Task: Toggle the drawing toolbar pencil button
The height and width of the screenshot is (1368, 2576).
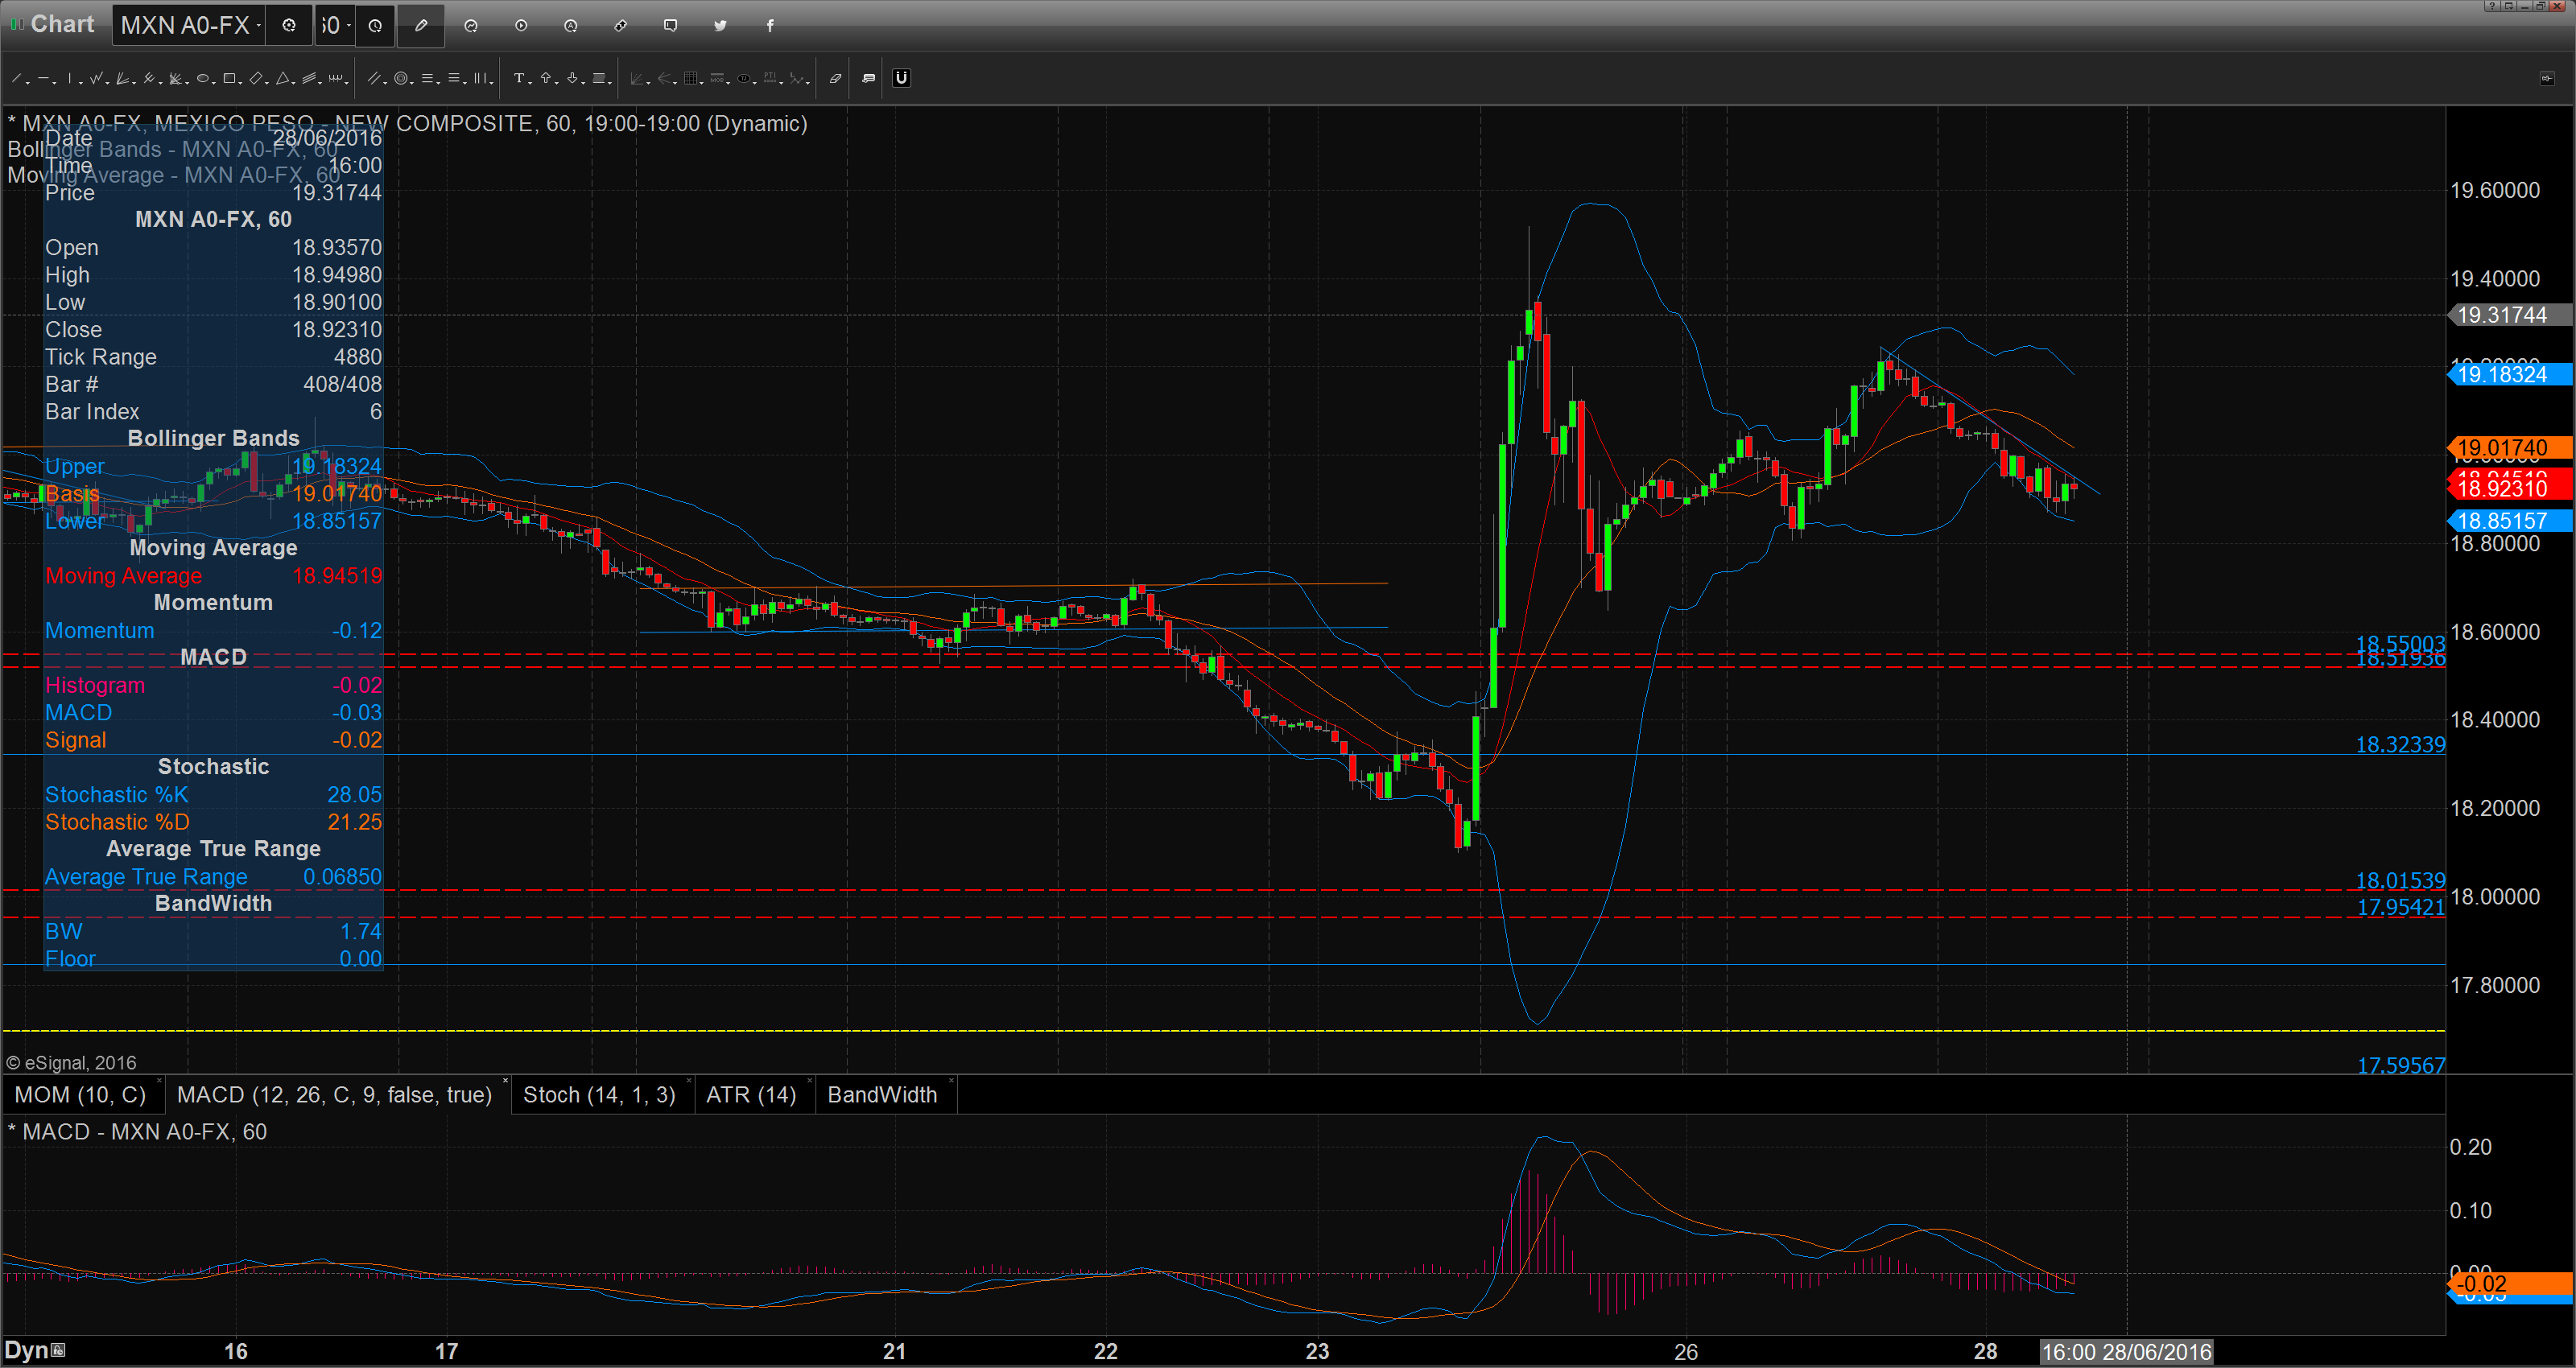Action: point(421,26)
